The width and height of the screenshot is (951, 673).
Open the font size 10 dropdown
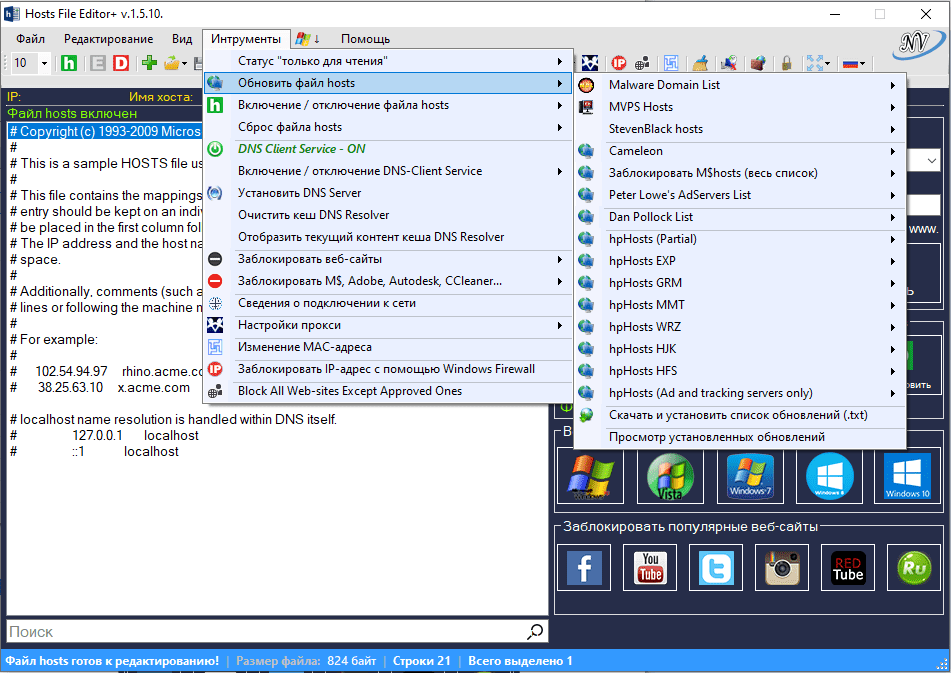[x=44, y=63]
